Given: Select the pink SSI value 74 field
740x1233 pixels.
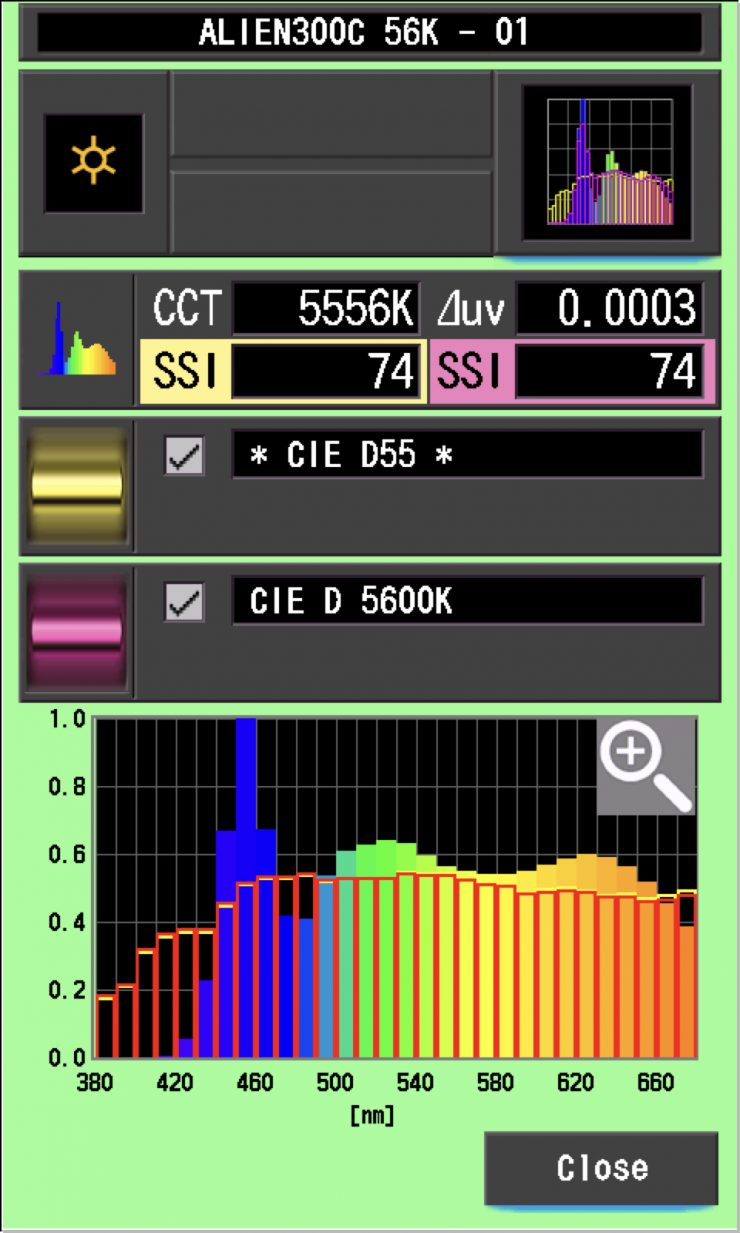Looking at the screenshot, I should (609, 372).
